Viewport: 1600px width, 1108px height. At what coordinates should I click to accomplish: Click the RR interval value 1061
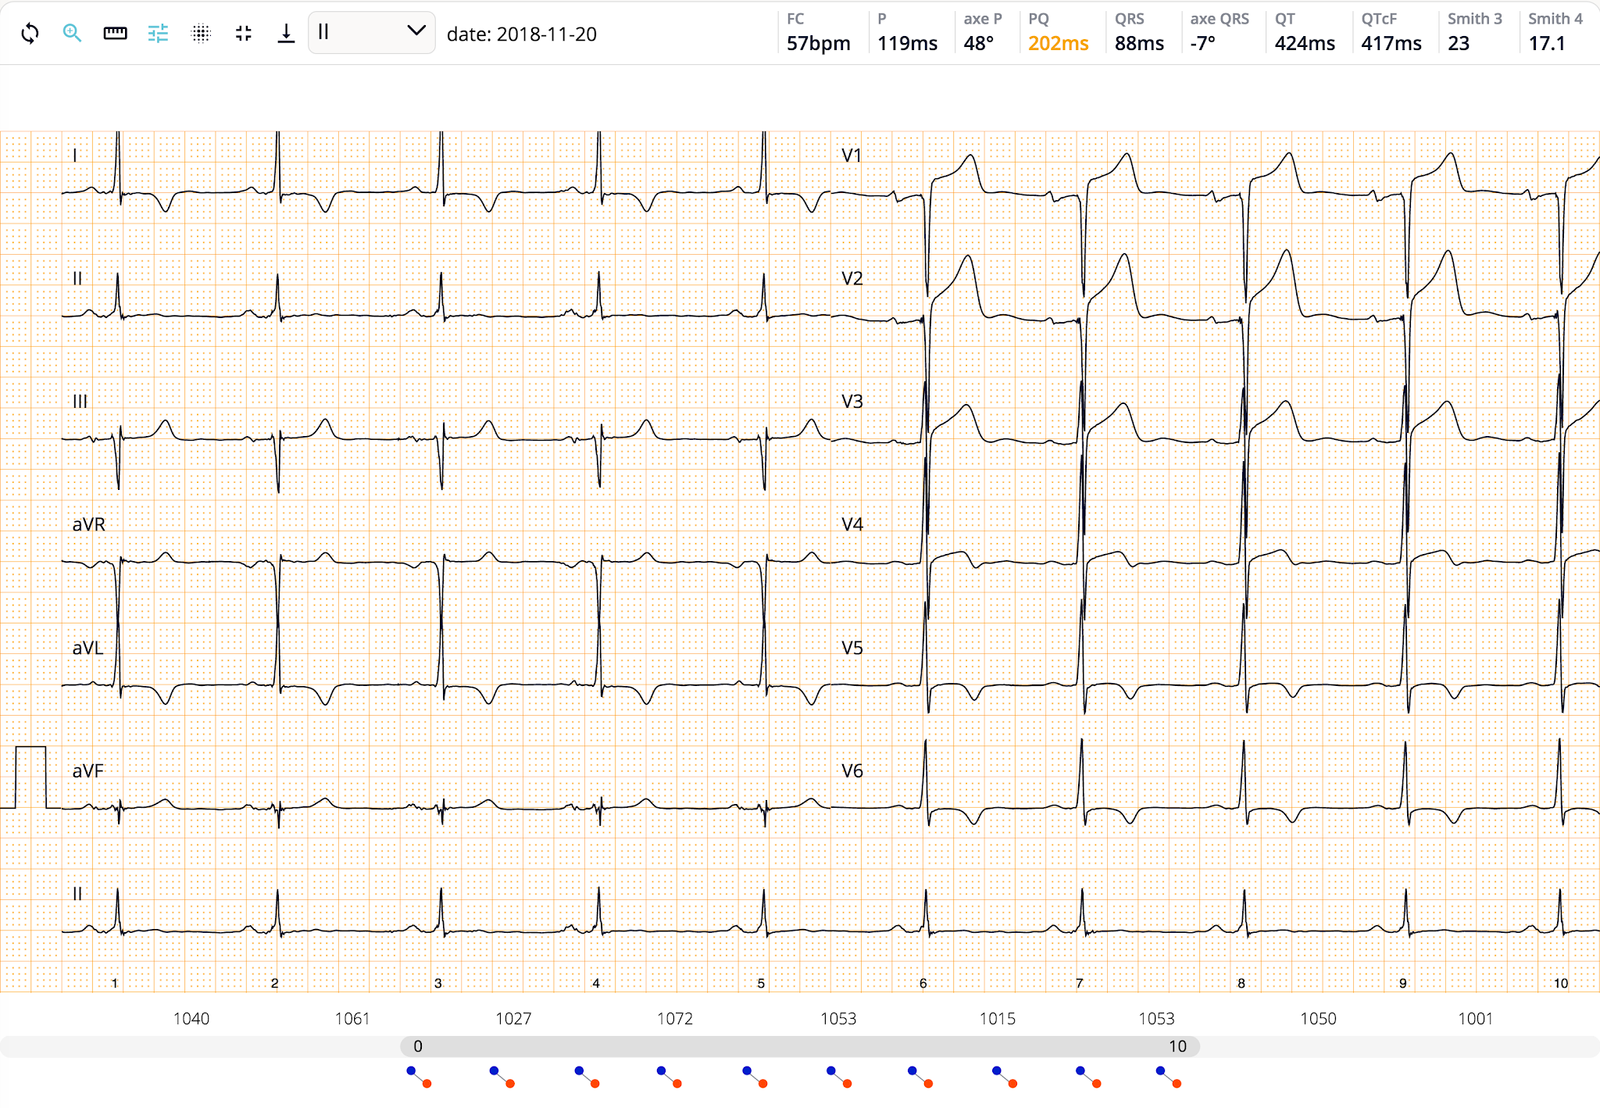coord(352,1018)
